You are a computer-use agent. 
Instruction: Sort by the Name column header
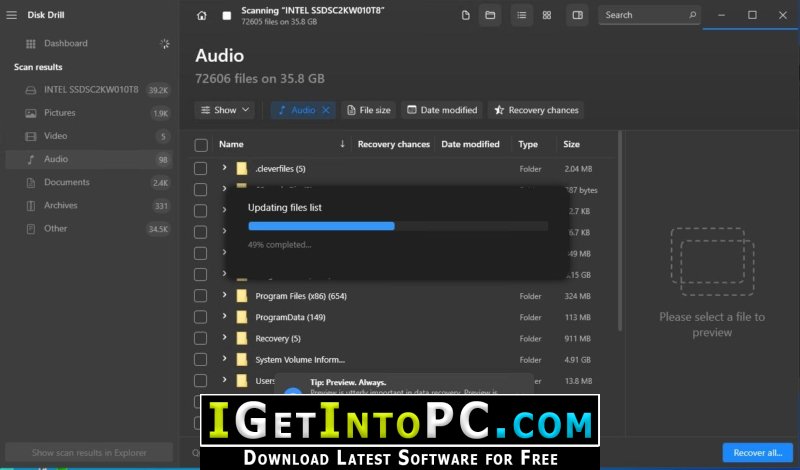click(x=231, y=144)
